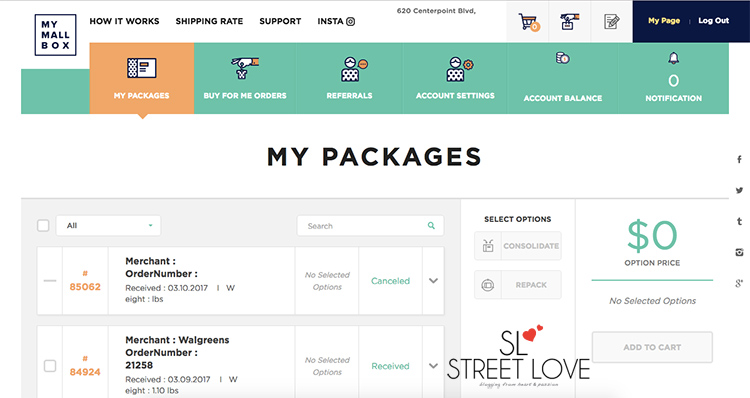Click the My Mall Box logo
This screenshot has height=398, width=750.
[55, 35]
